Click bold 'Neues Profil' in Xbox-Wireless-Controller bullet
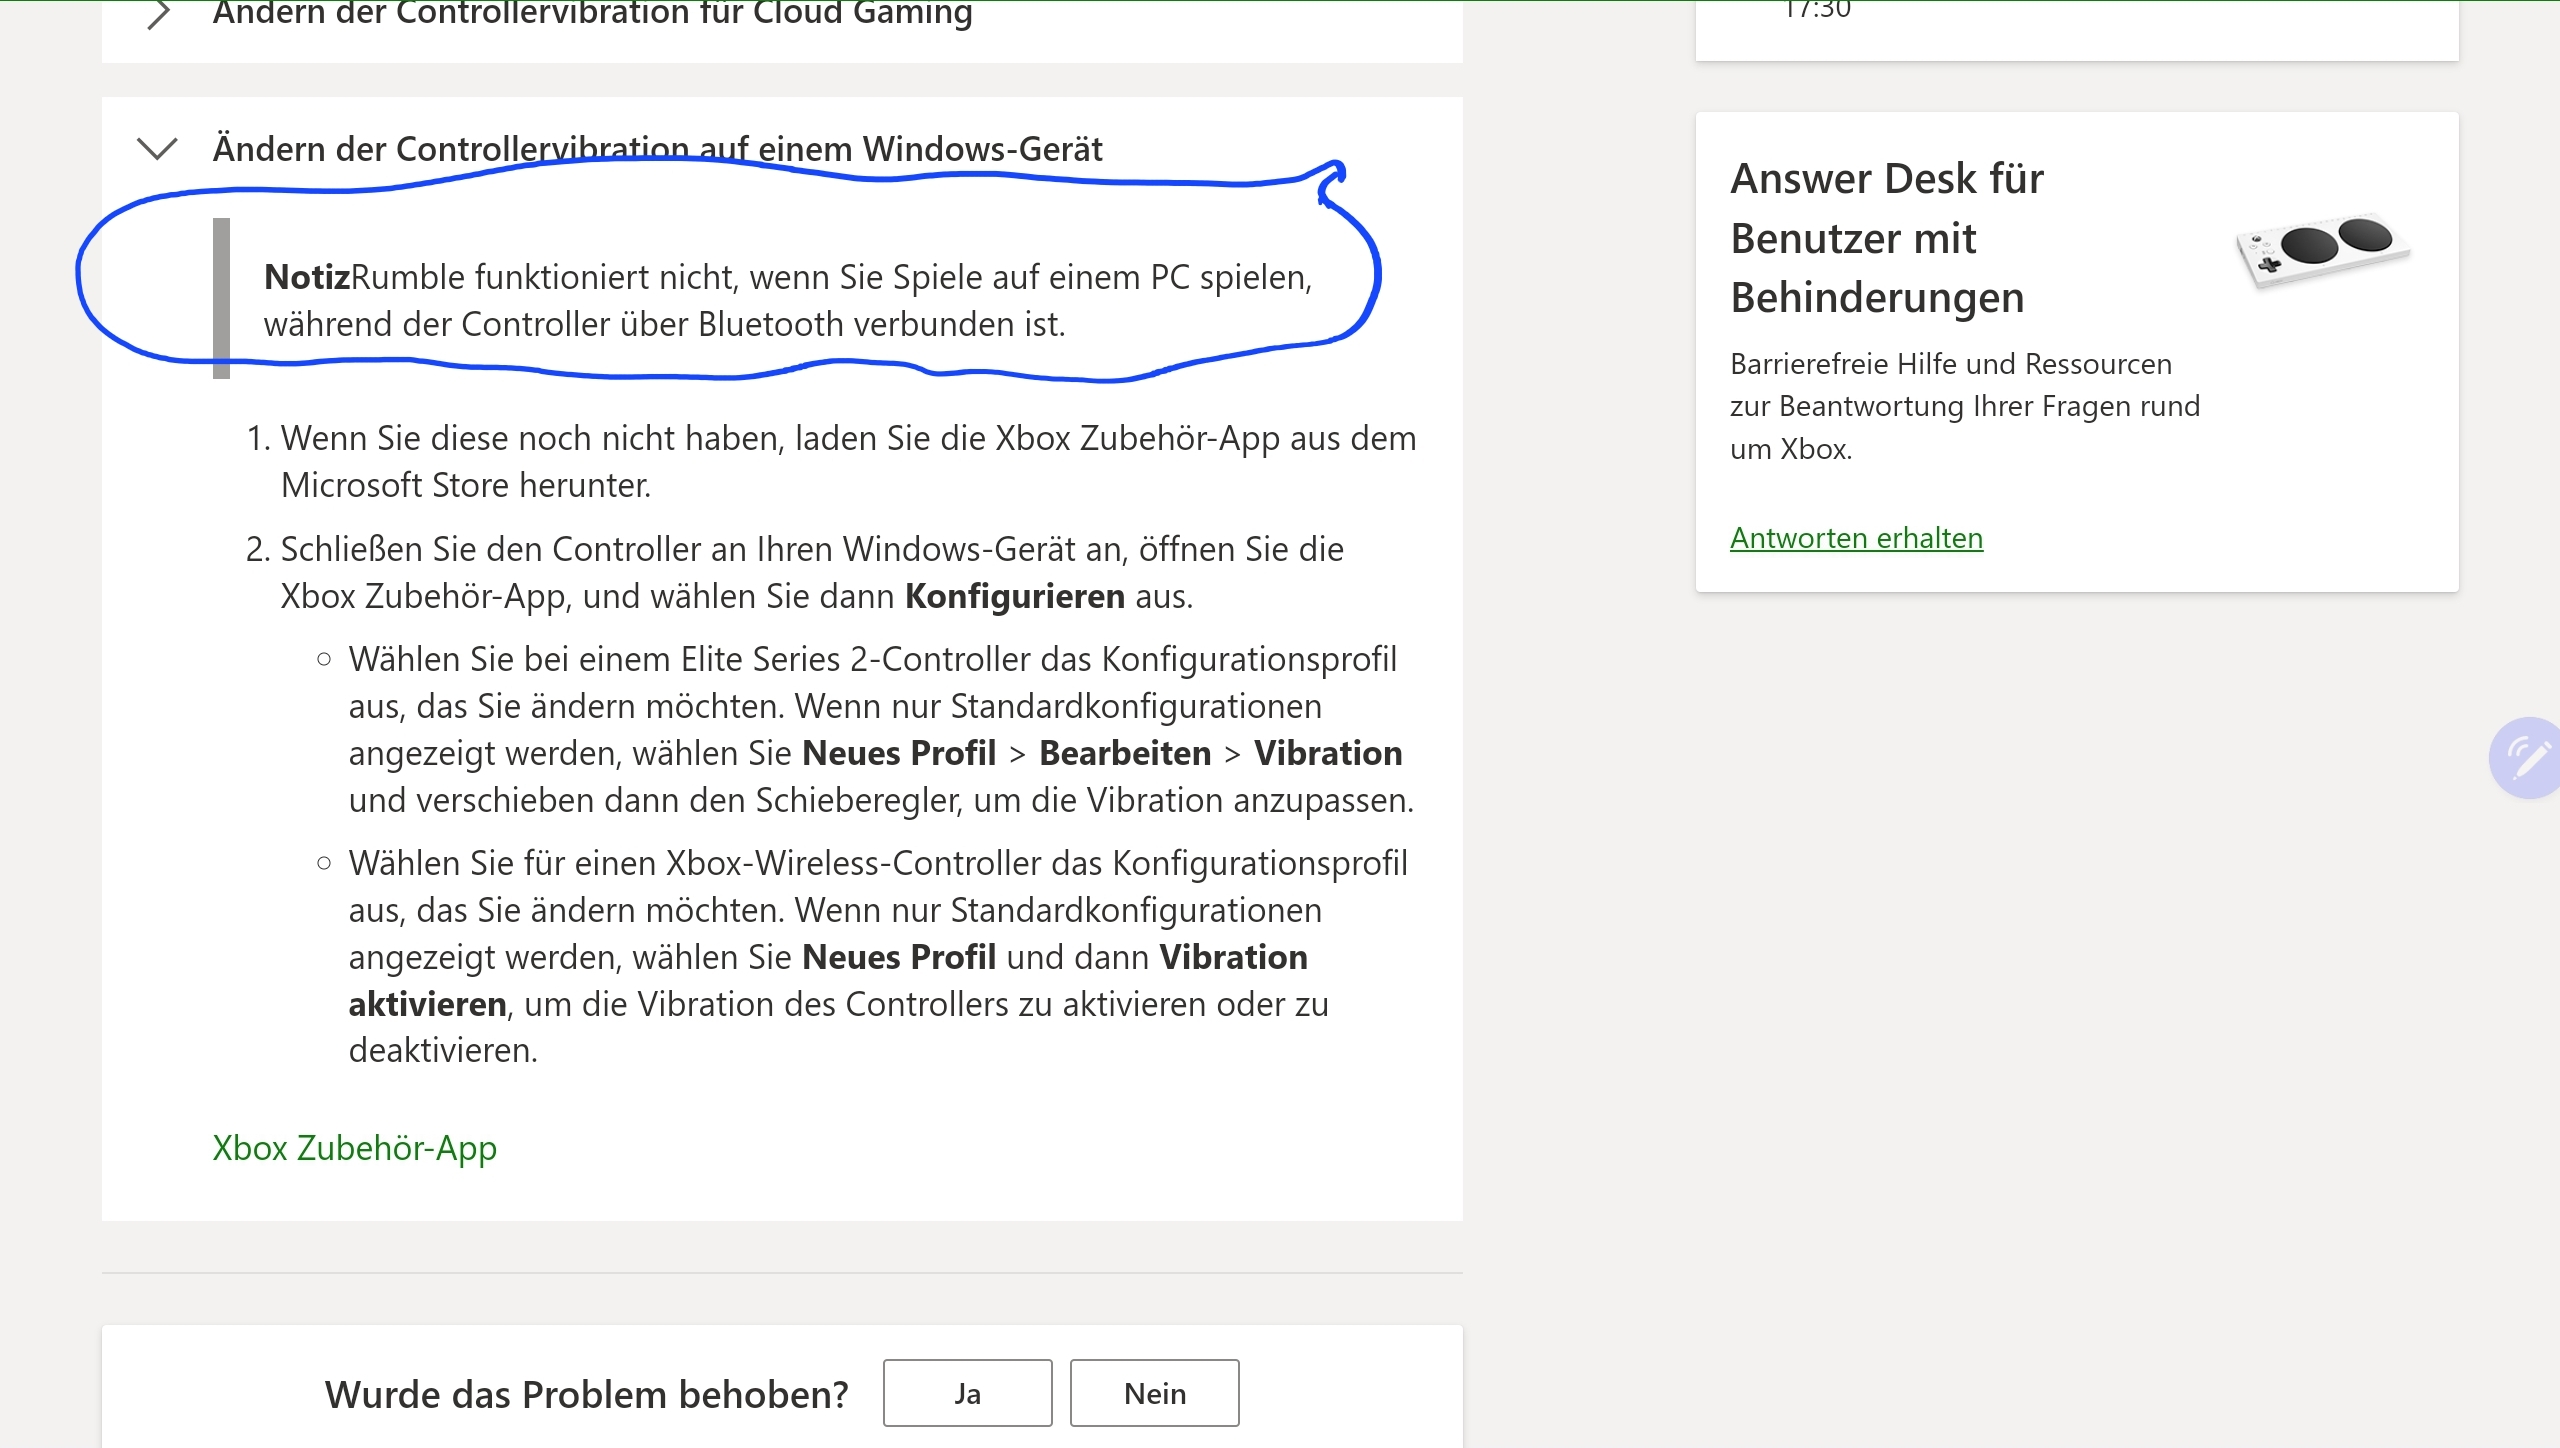 898,957
